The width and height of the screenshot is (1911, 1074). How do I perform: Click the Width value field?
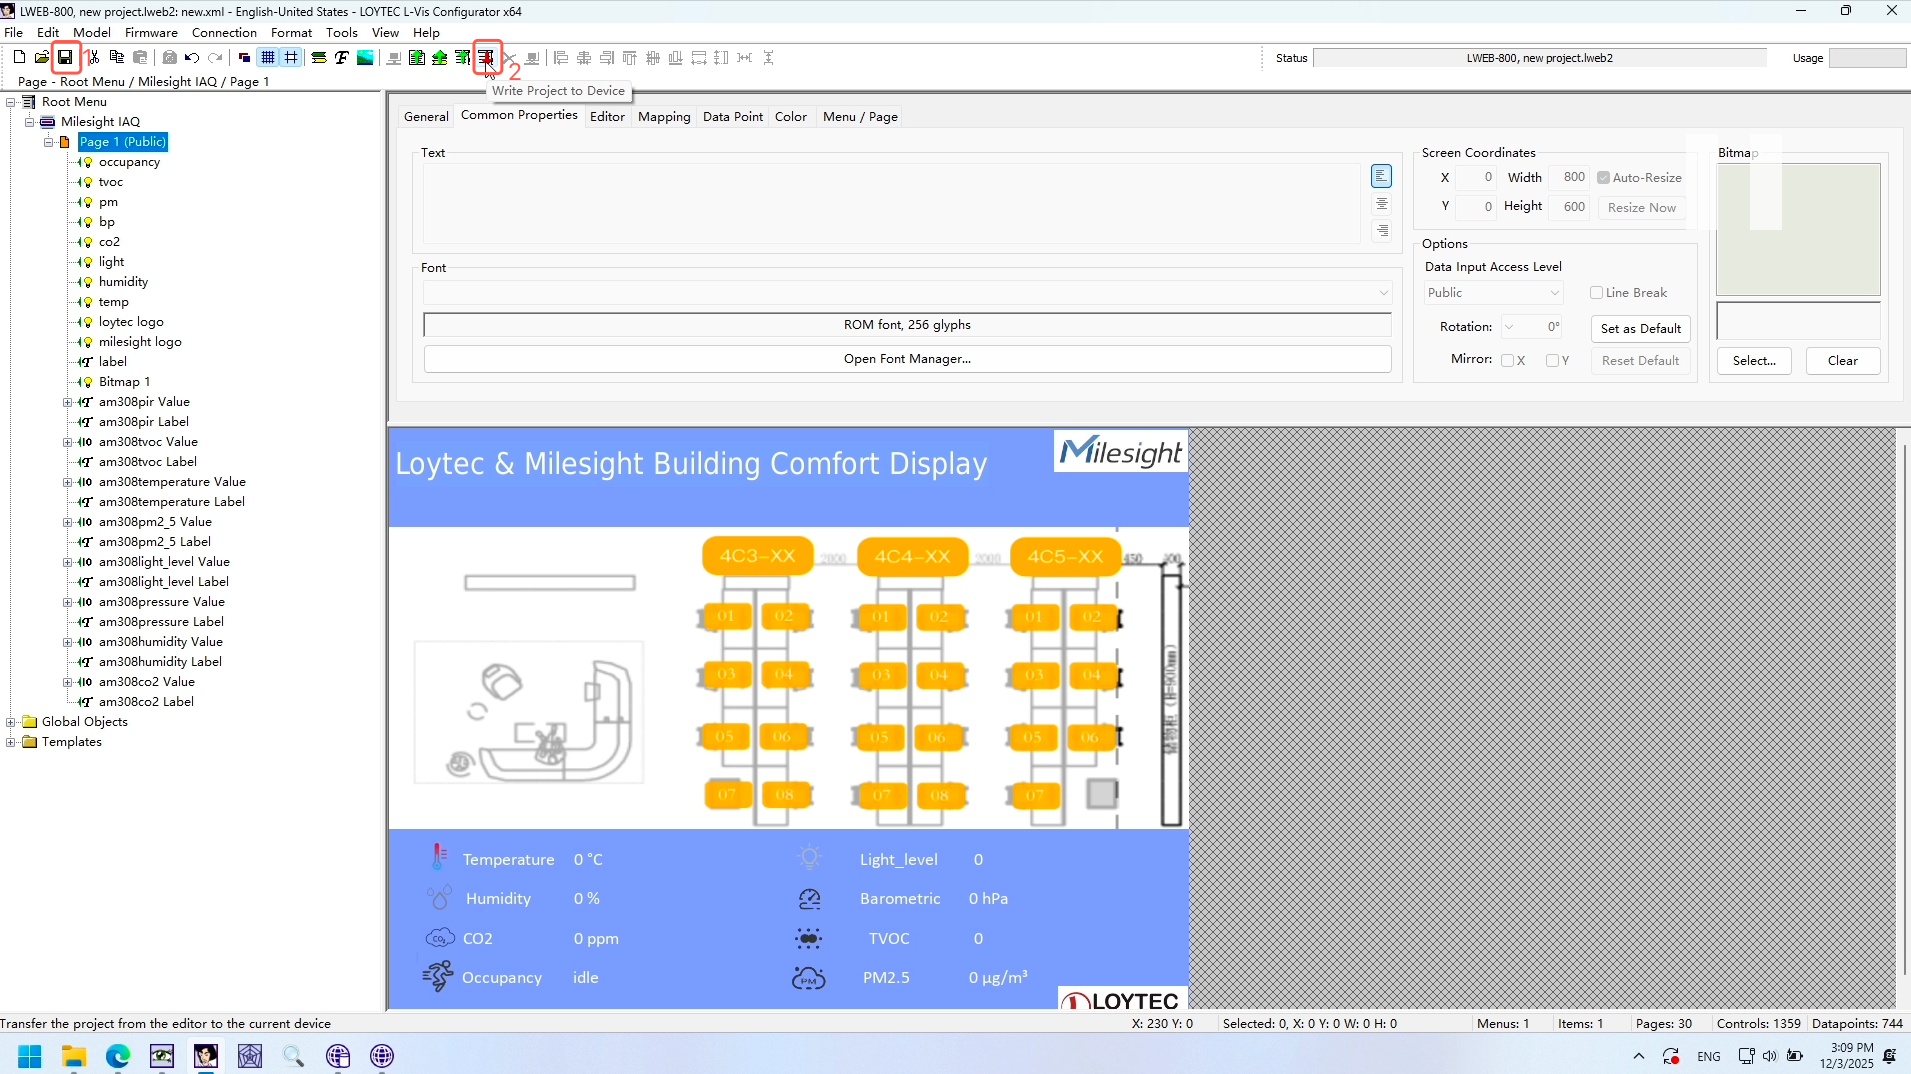(1568, 178)
